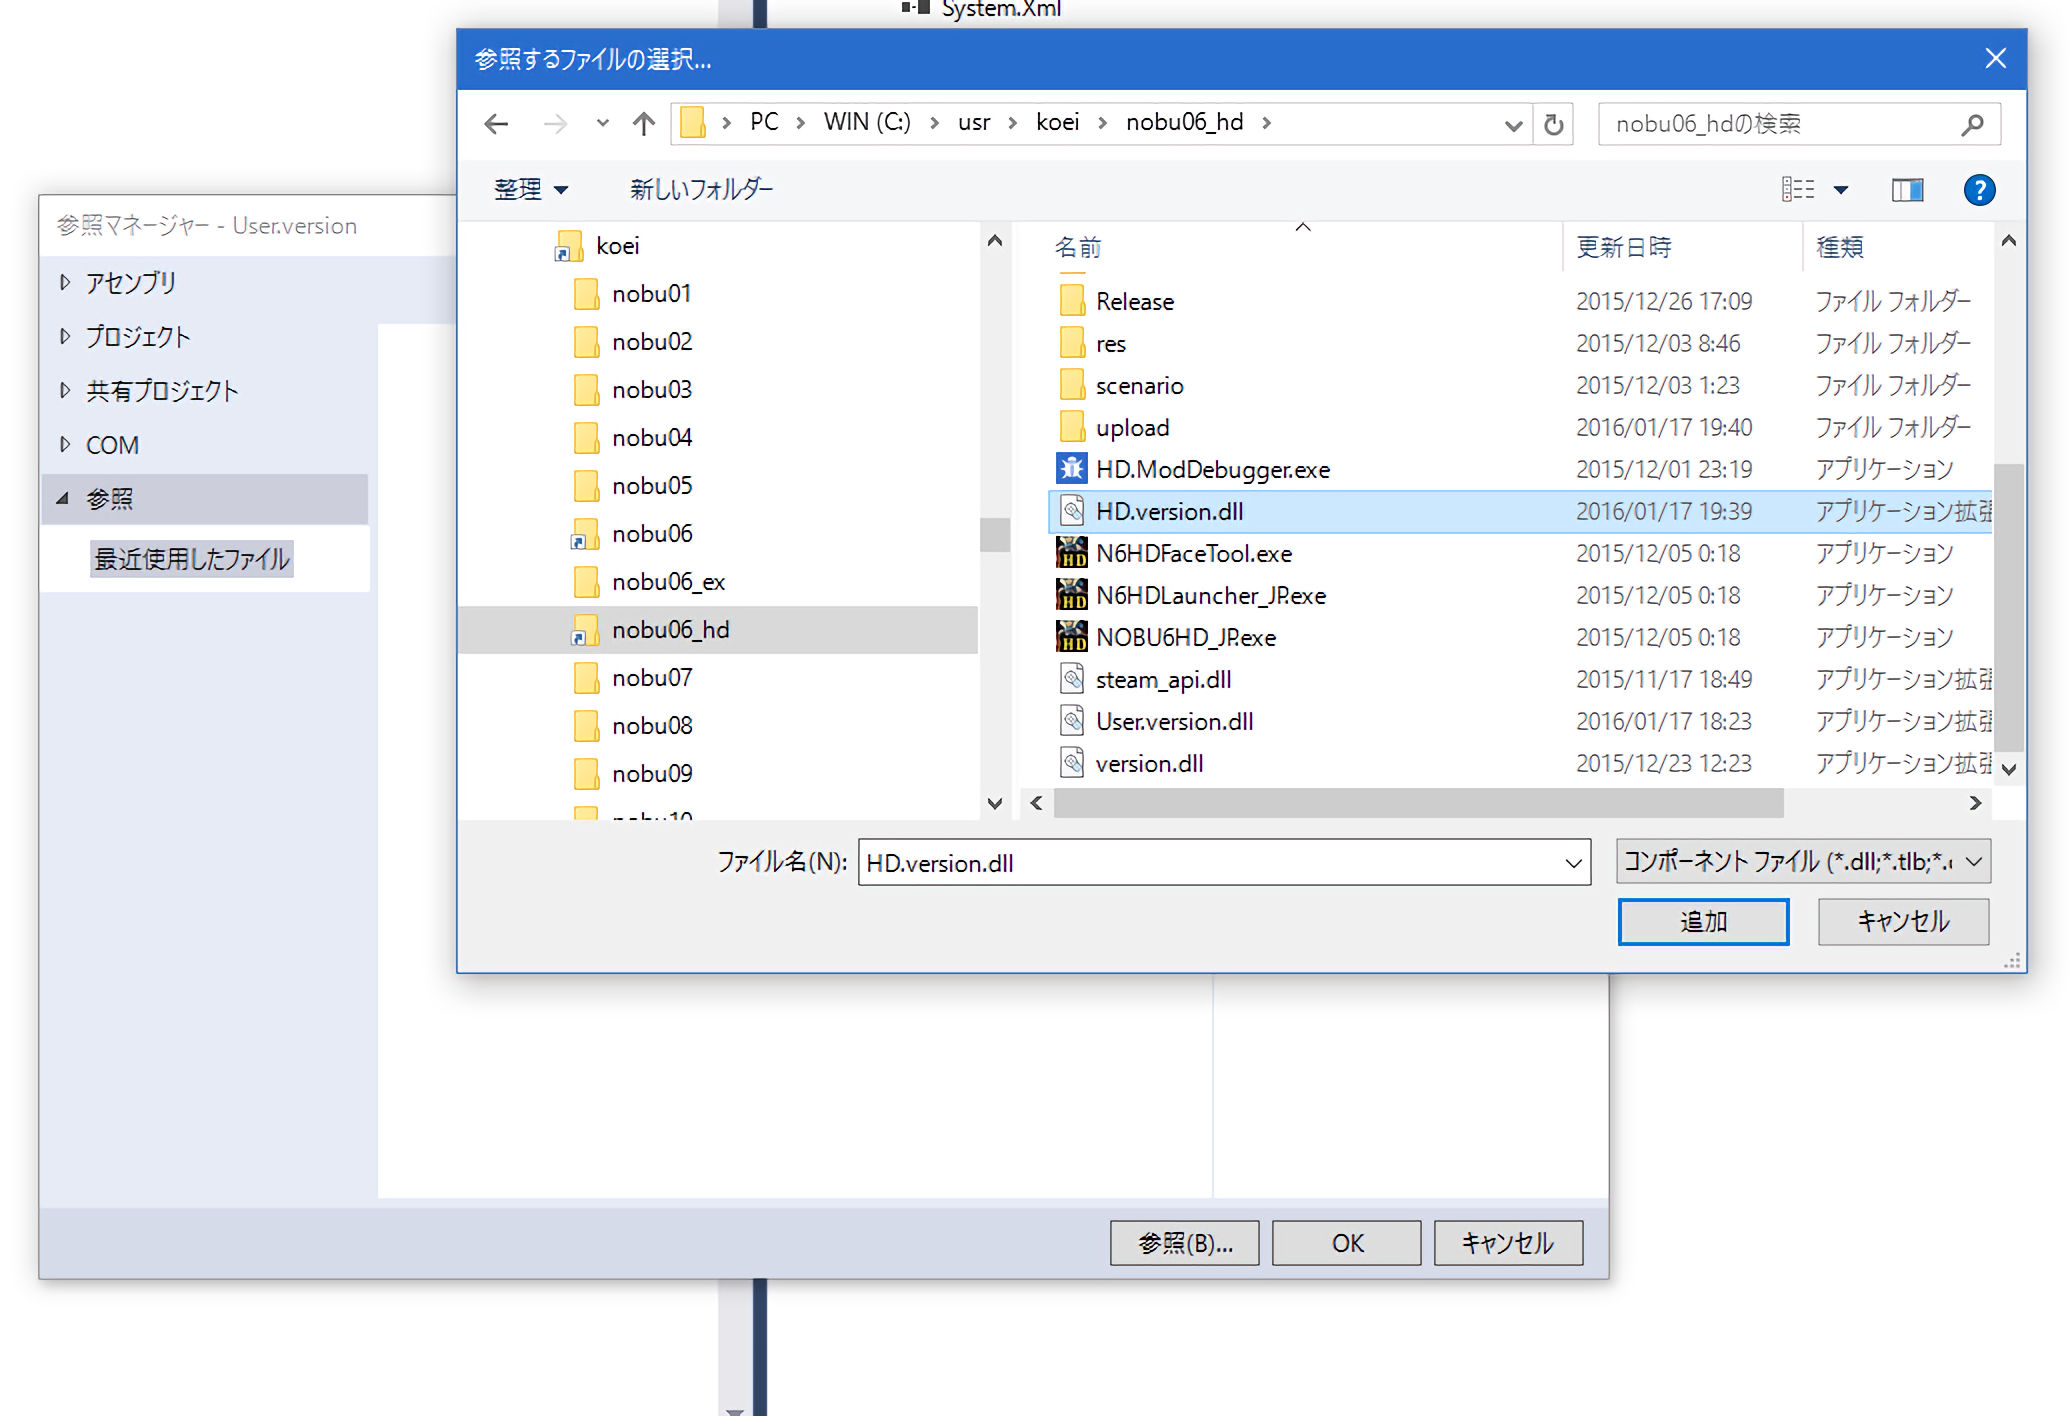2072x1416 pixels.
Task: Select the N6HDFaceTool.exe application icon
Action: [x=1072, y=553]
